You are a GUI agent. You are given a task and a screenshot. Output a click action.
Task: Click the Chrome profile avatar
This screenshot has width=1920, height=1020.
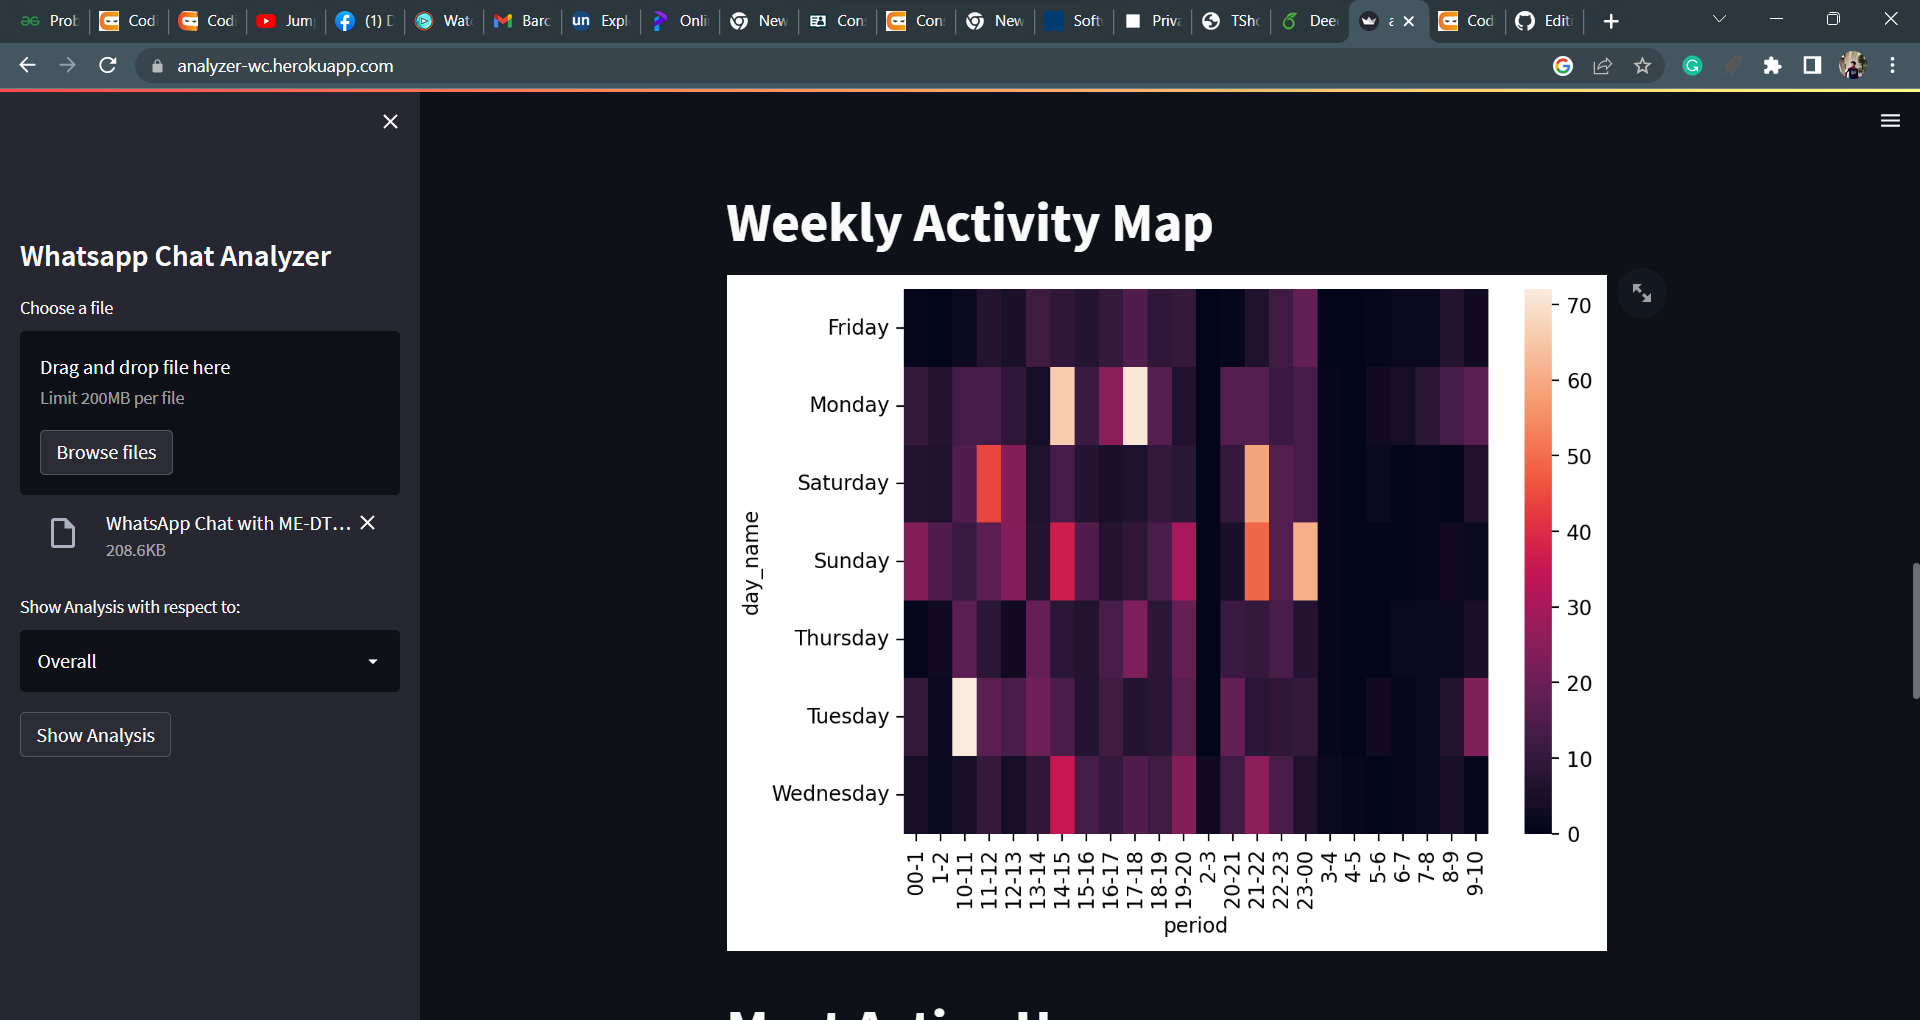coord(1853,66)
